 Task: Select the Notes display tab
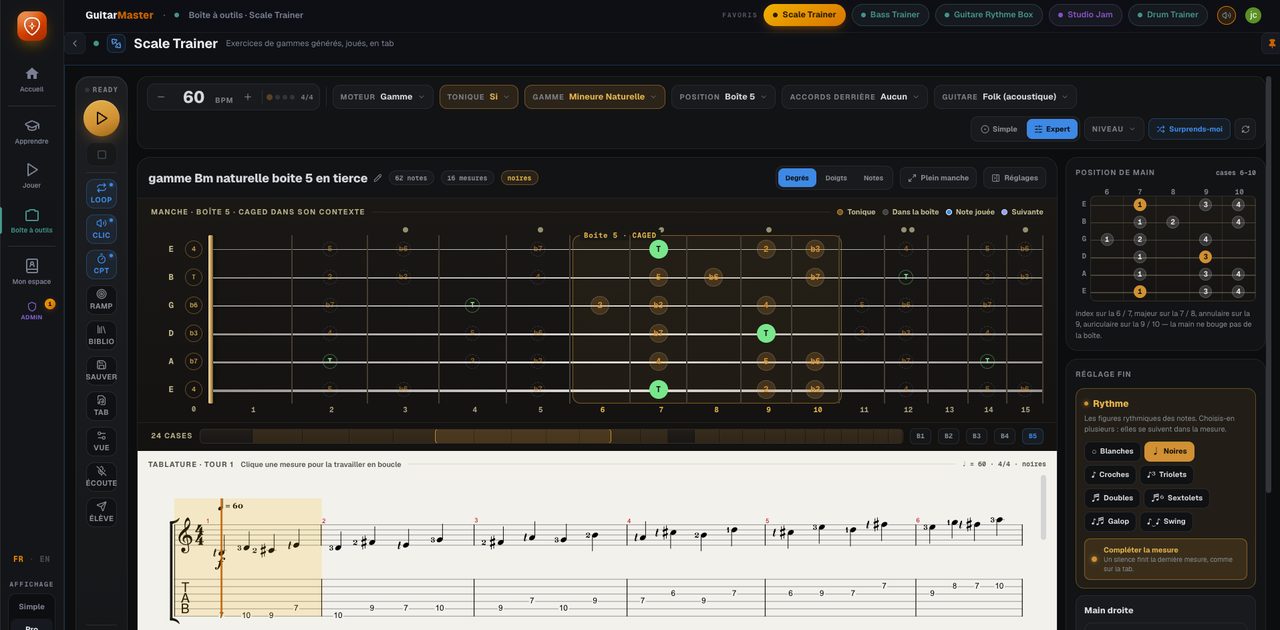[x=873, y=178]
